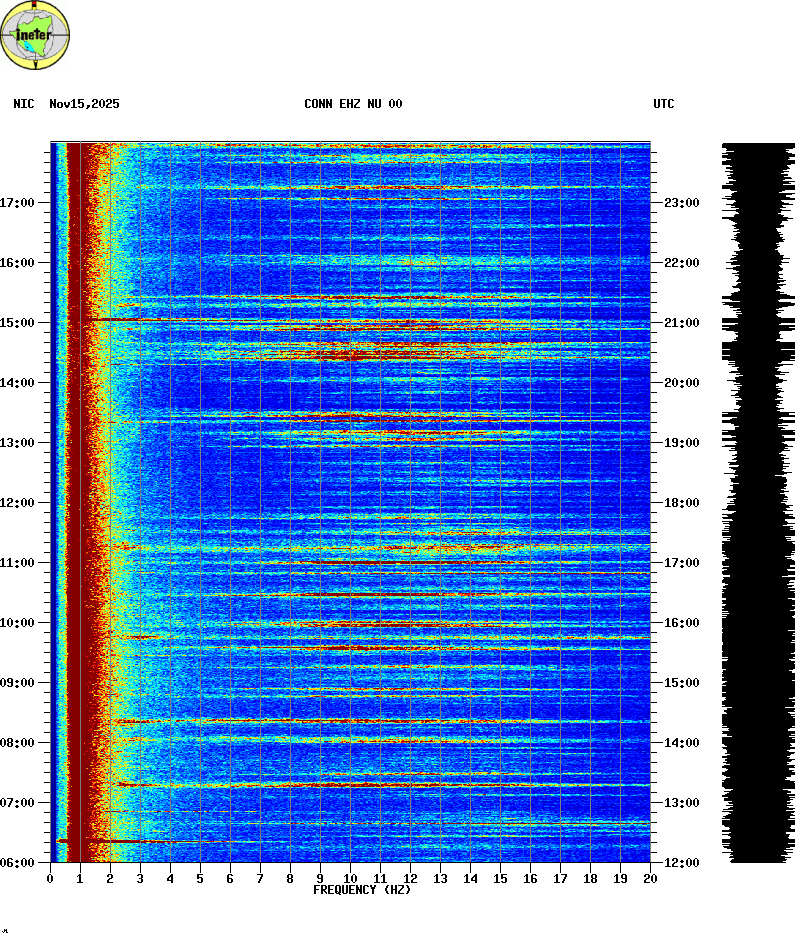Click the 10 Hz frequency tick label
This screenshot has width=802, height=942.
(350, 879)
